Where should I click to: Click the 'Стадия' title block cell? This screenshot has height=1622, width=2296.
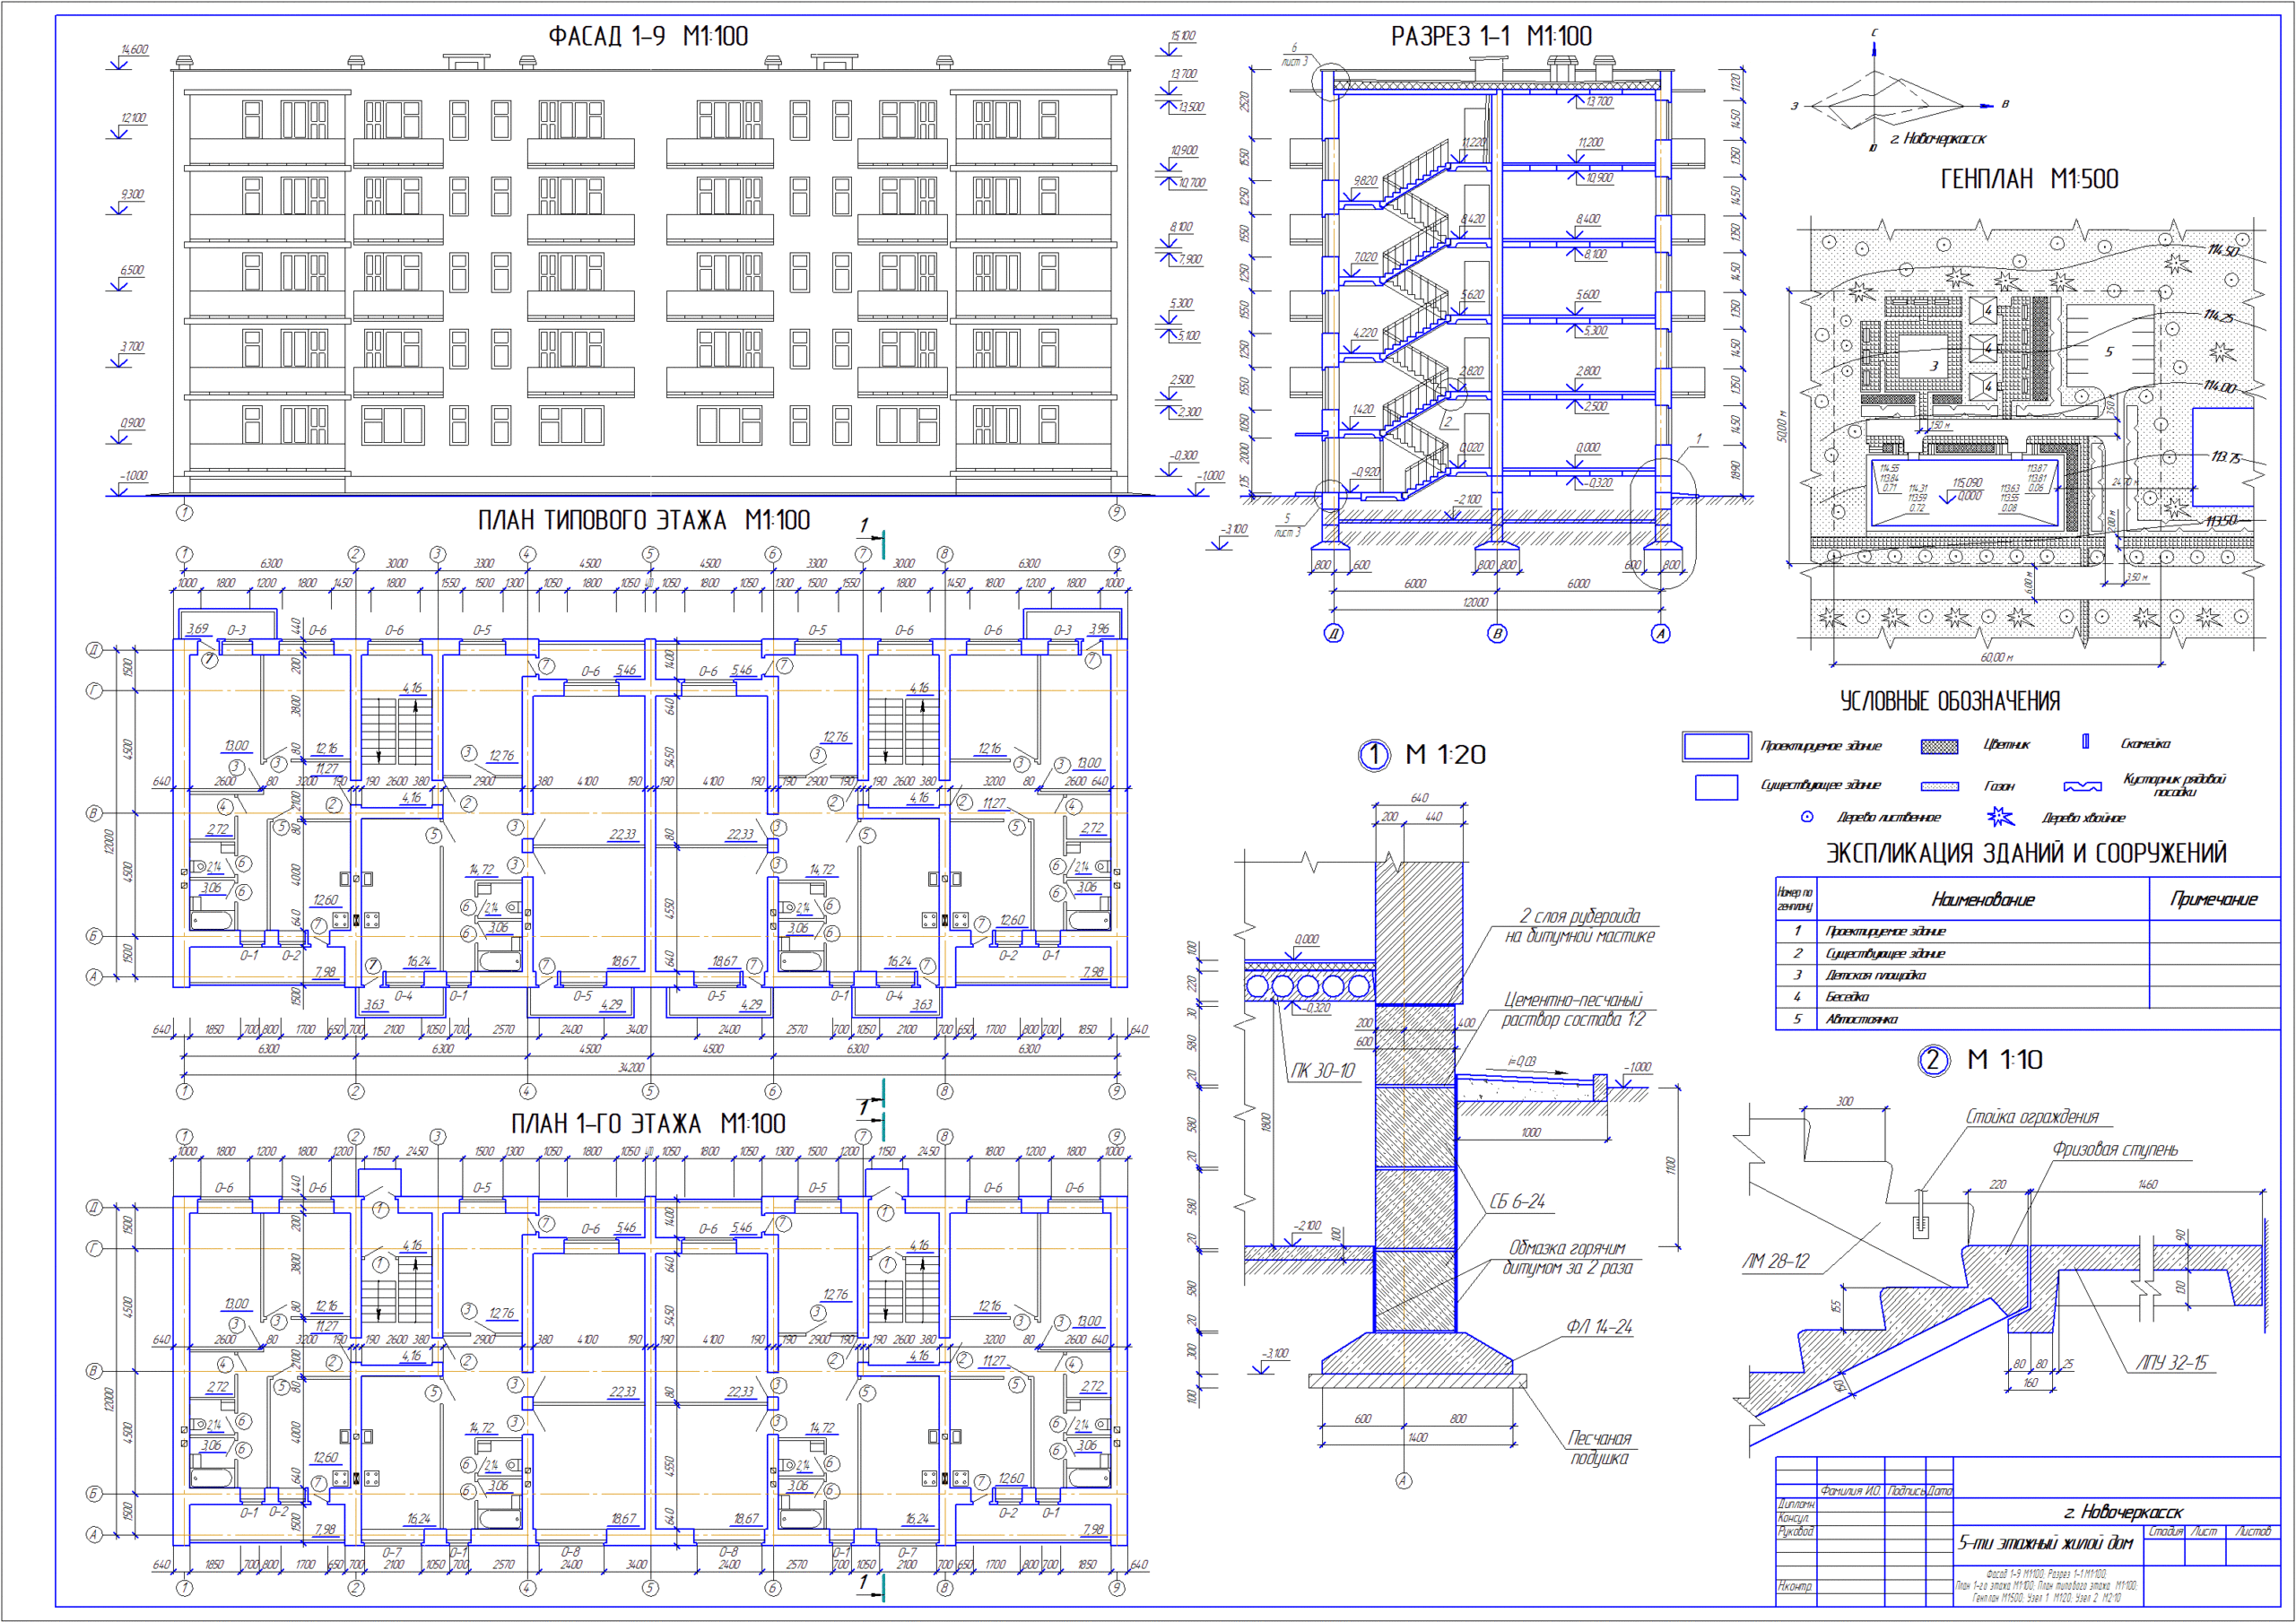point(2166,1531)
